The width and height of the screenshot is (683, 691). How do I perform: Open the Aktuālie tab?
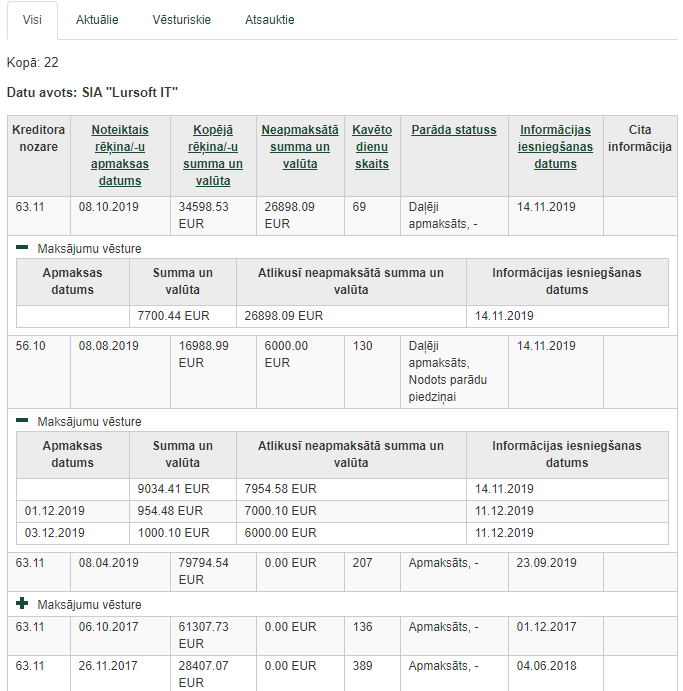97,20
